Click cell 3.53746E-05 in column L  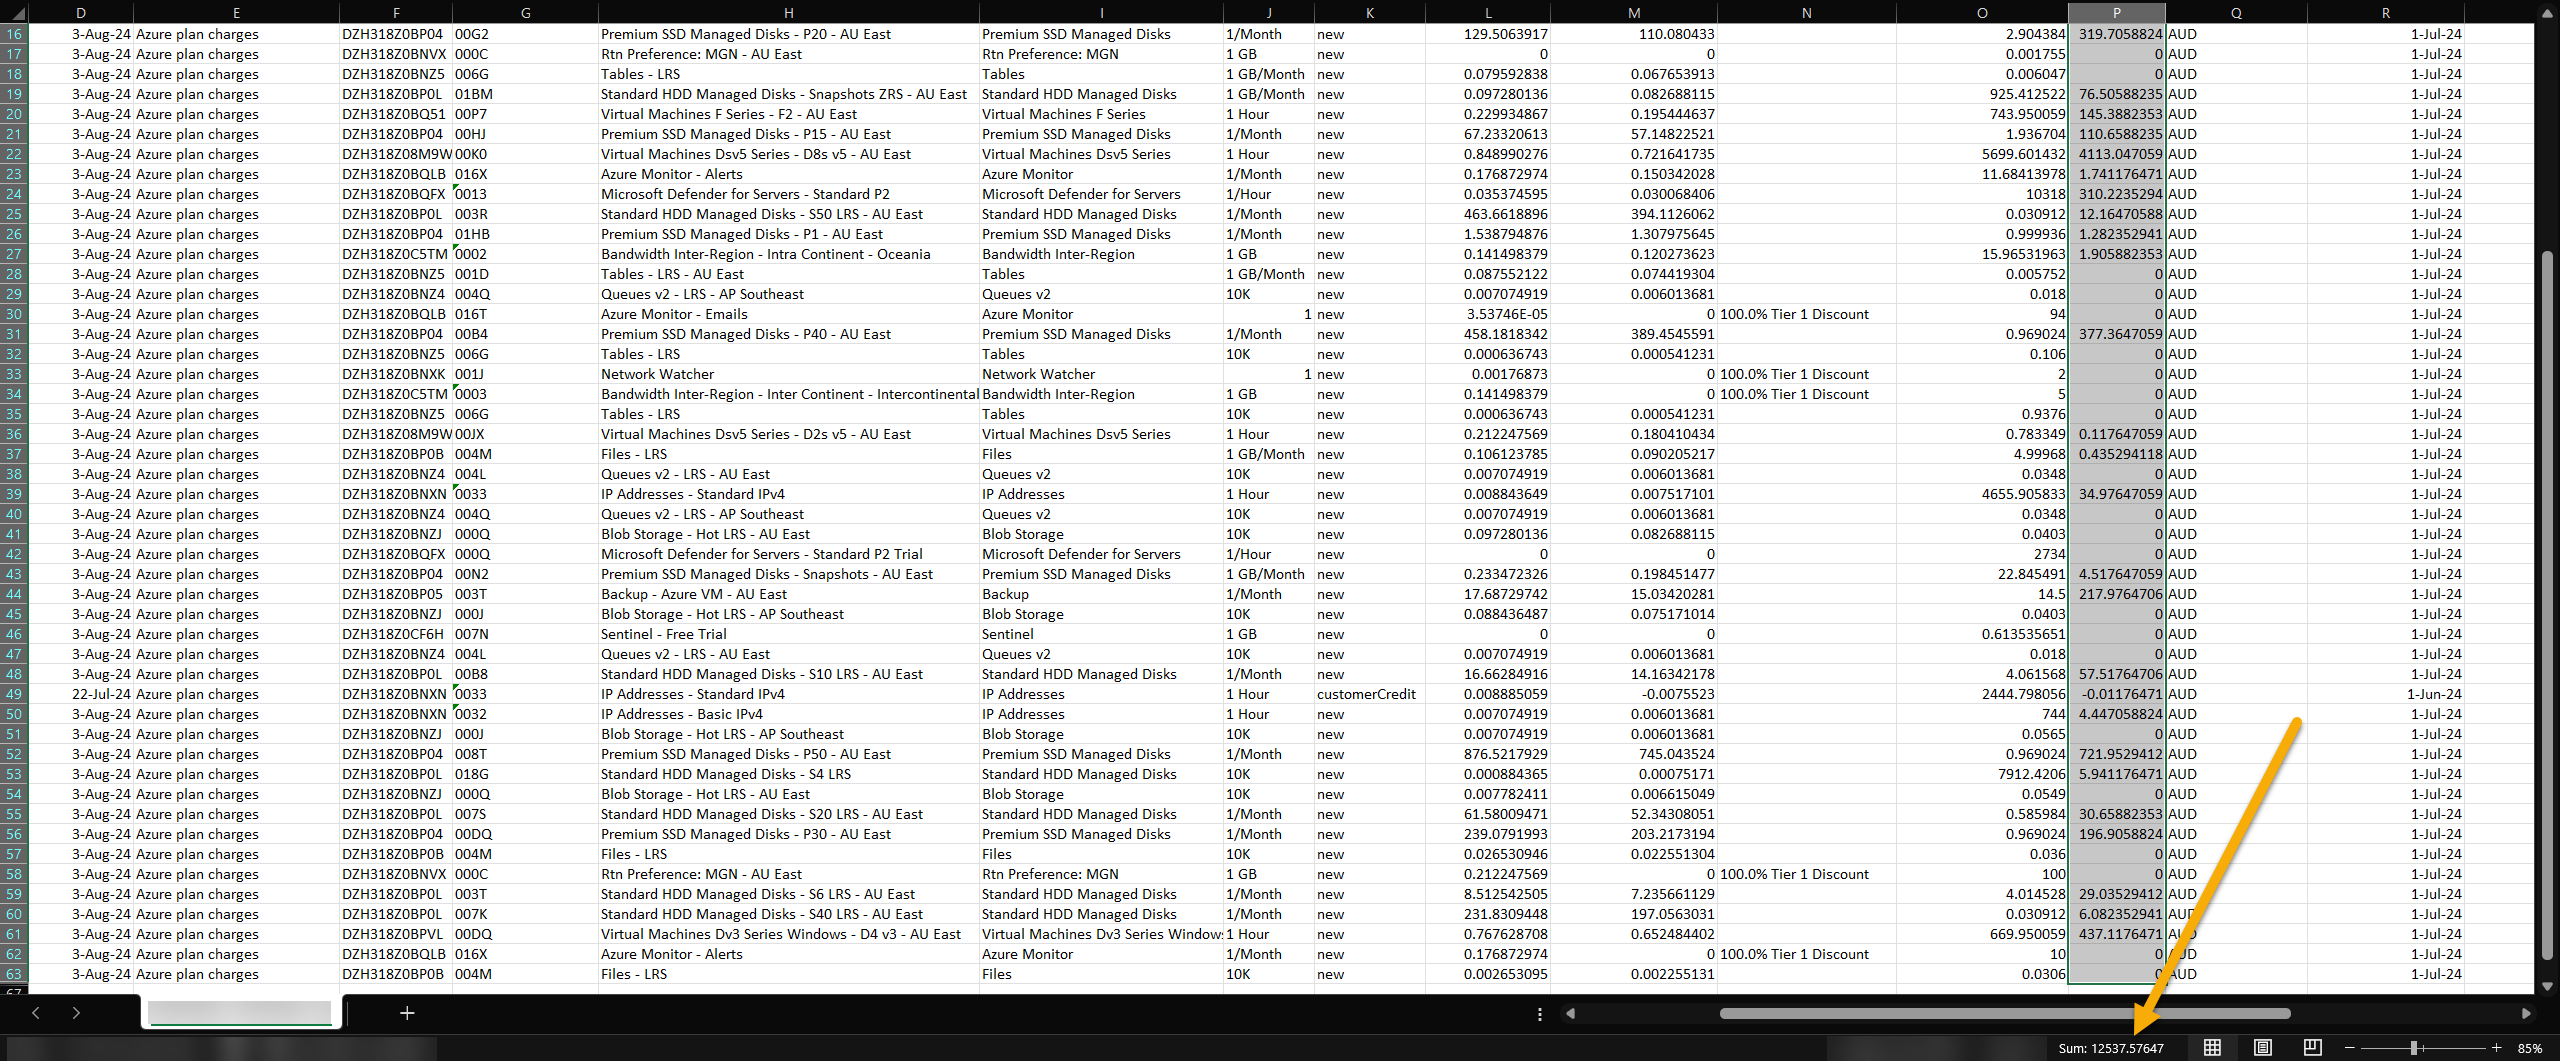coord(1487,314)
